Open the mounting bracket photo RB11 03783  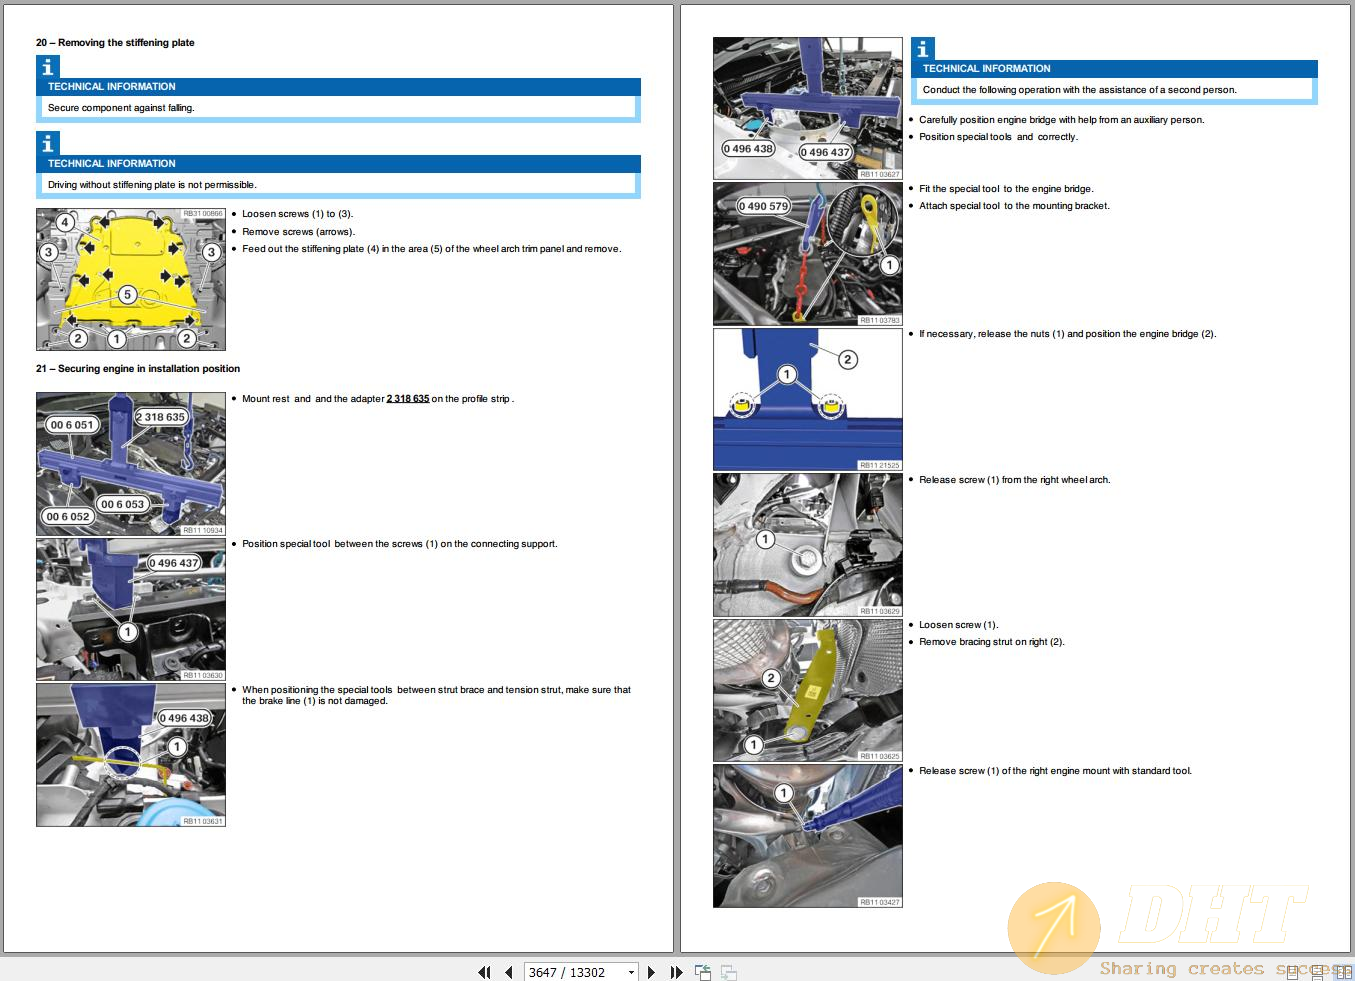(x=808, y=254)
